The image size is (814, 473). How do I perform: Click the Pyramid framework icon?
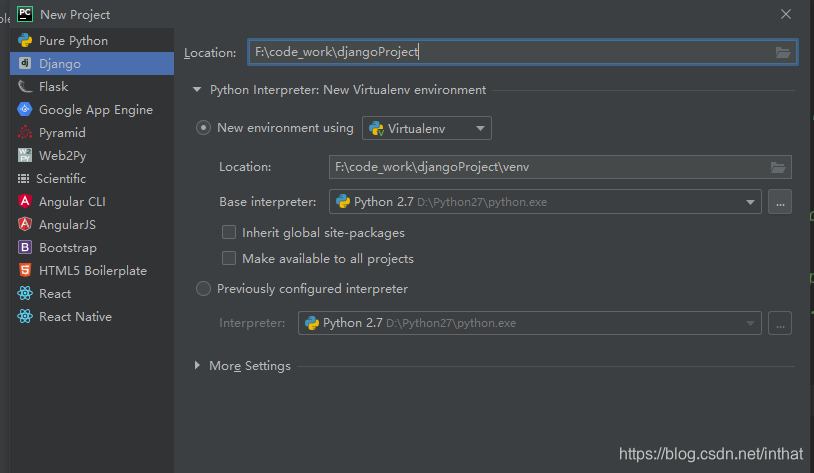click(x=25, y=132)
